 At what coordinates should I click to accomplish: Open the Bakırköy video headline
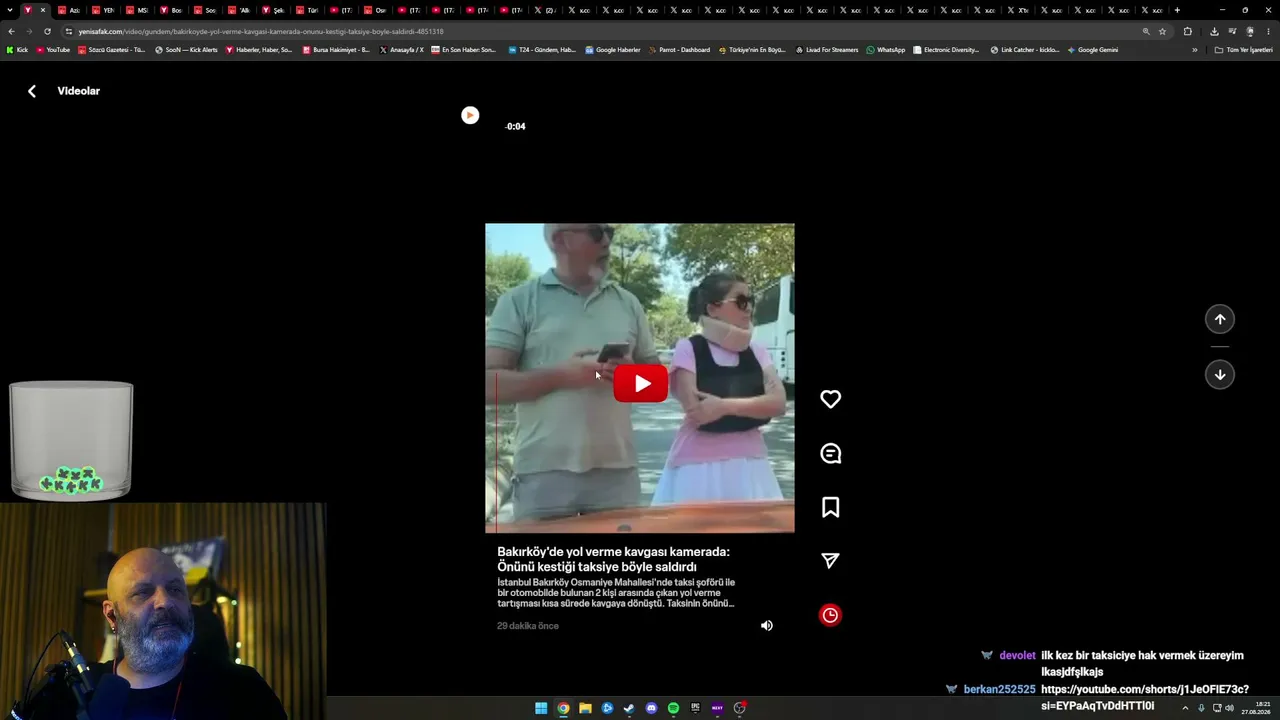613,559
